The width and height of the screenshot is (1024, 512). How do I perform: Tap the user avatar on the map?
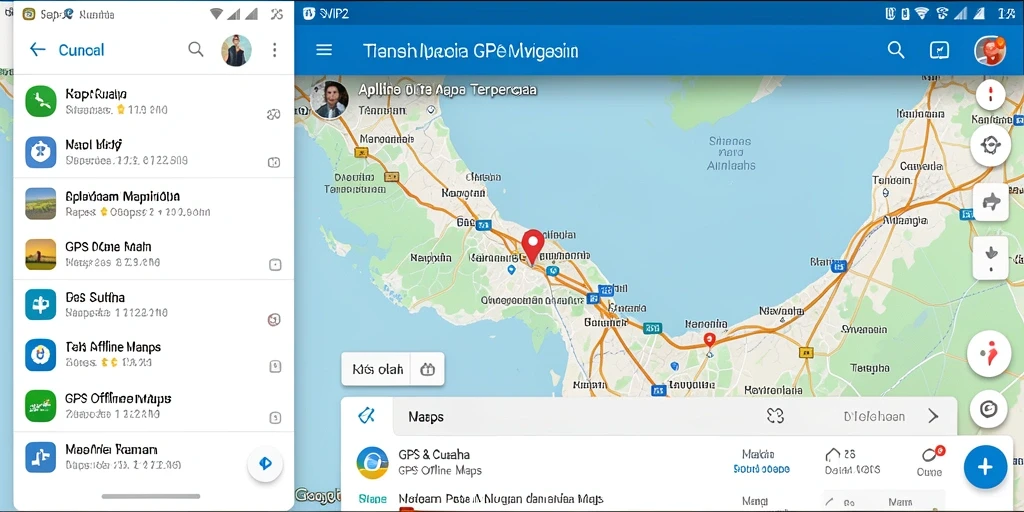point(329,100)
